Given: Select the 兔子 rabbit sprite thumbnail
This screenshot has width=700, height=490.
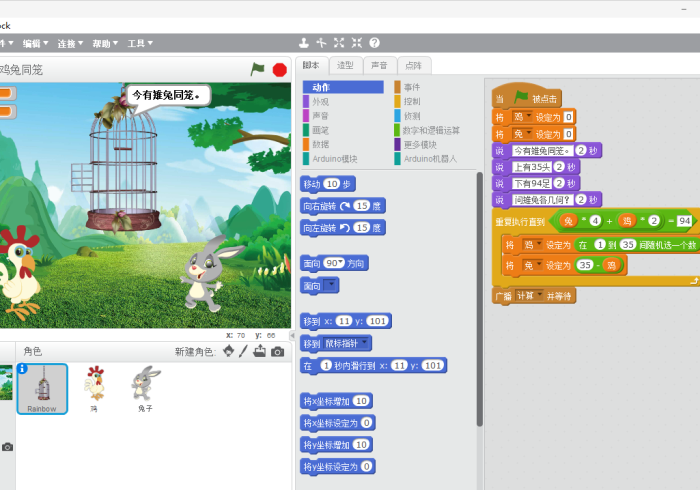Looking at the screenshot, I should pyautogui.click(x=146, y=387).
